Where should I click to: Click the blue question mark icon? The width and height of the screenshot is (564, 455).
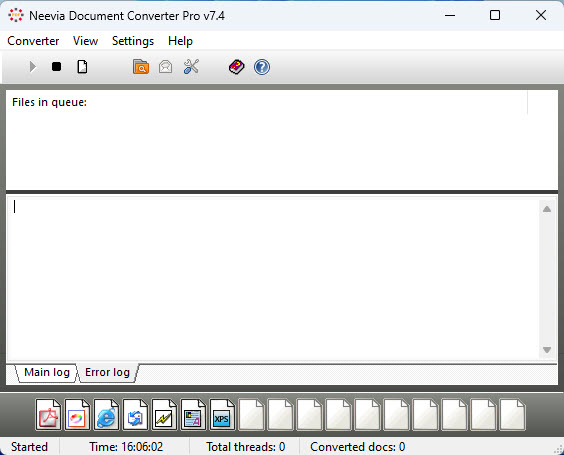pyautogui.click(x=261, y=67)
